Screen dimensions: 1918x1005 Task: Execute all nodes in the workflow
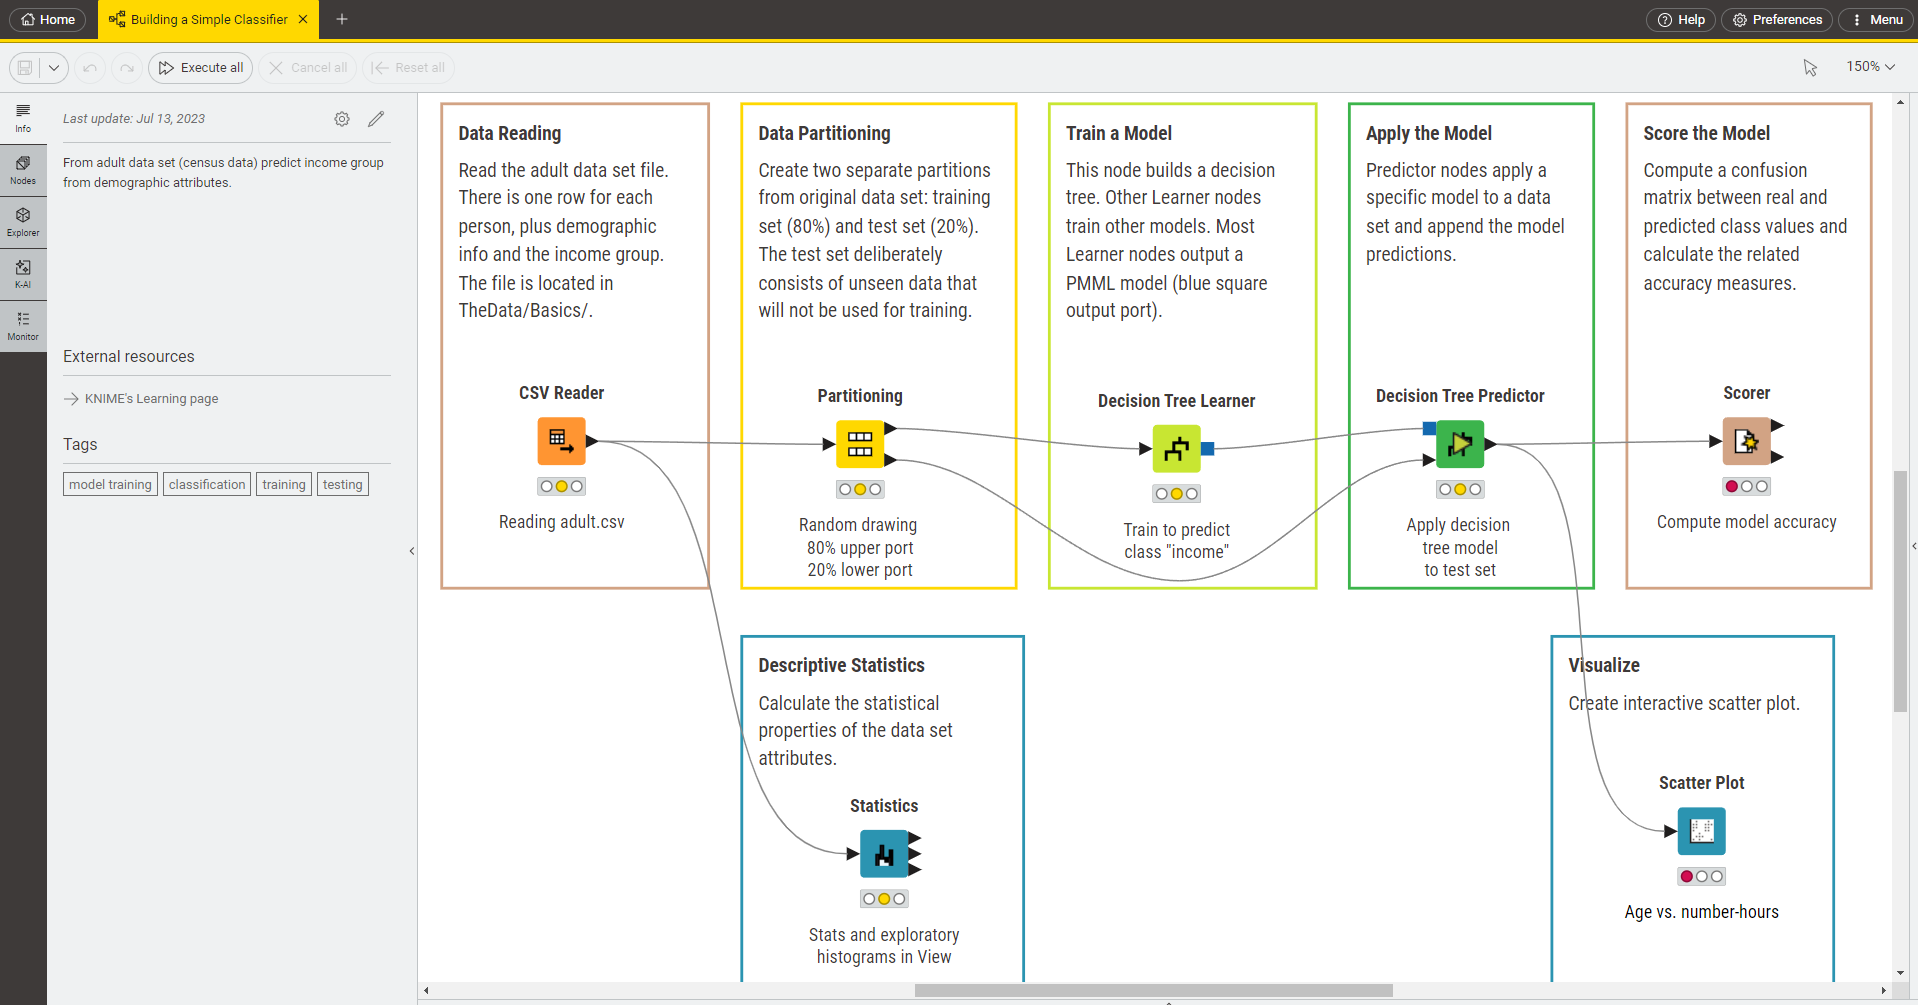click(199, 67)
